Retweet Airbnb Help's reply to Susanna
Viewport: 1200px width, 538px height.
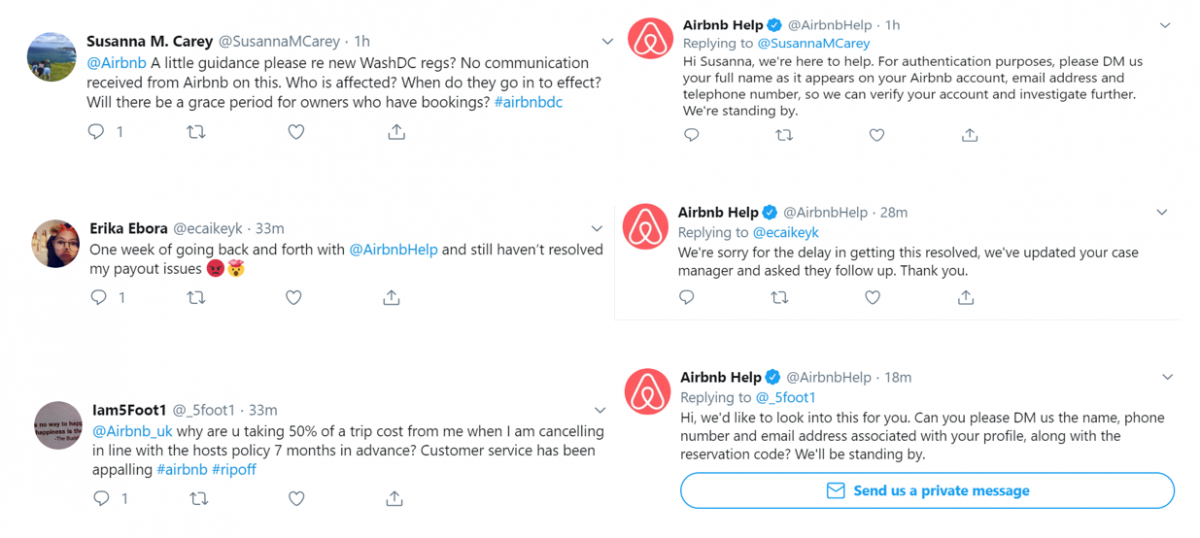point(783,135)
